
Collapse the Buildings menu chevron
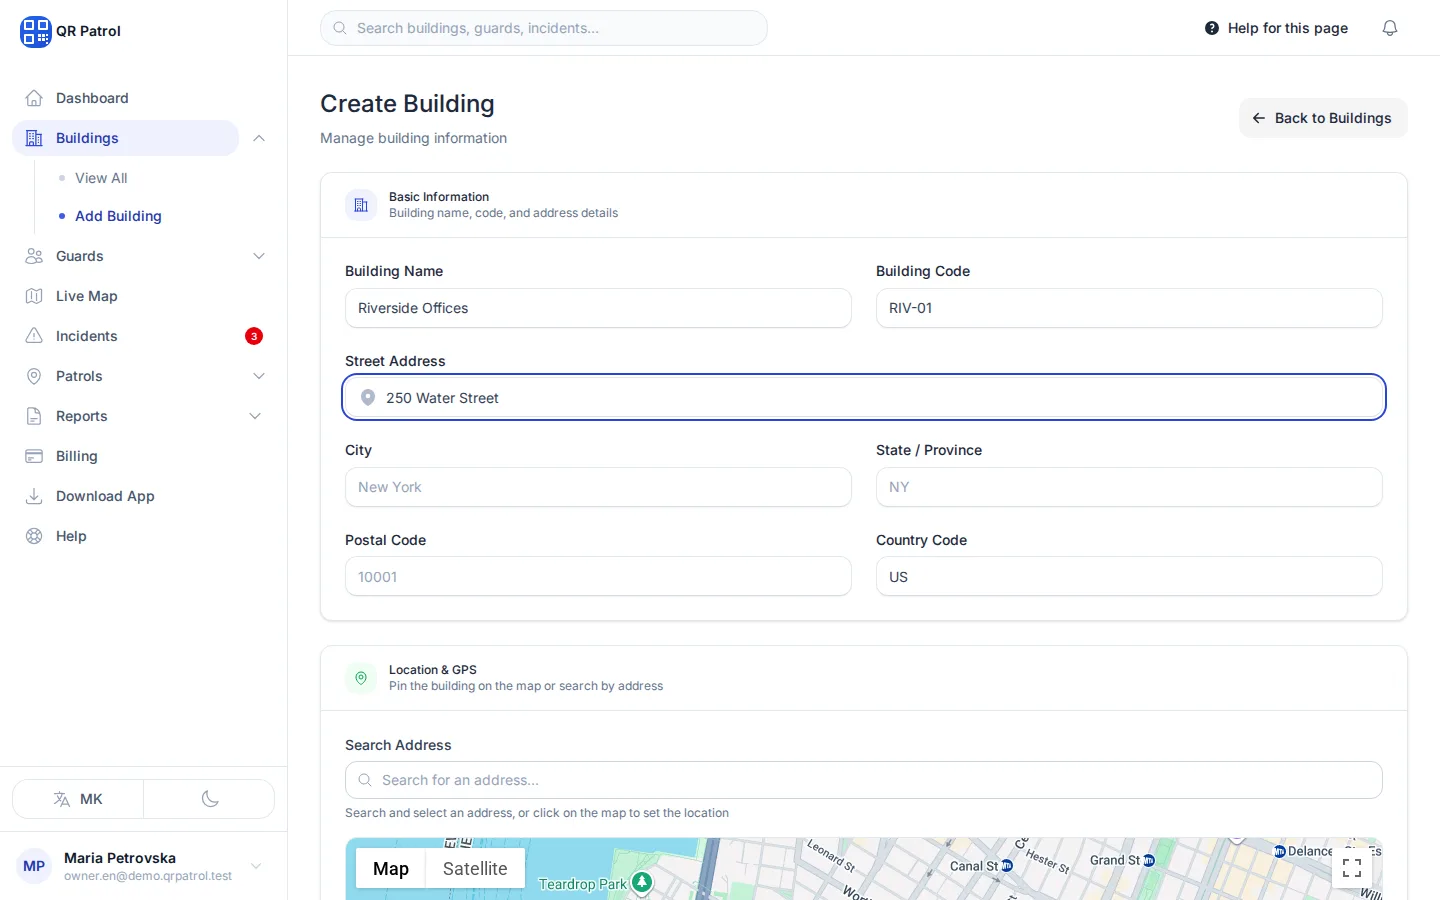coord(259,138)
